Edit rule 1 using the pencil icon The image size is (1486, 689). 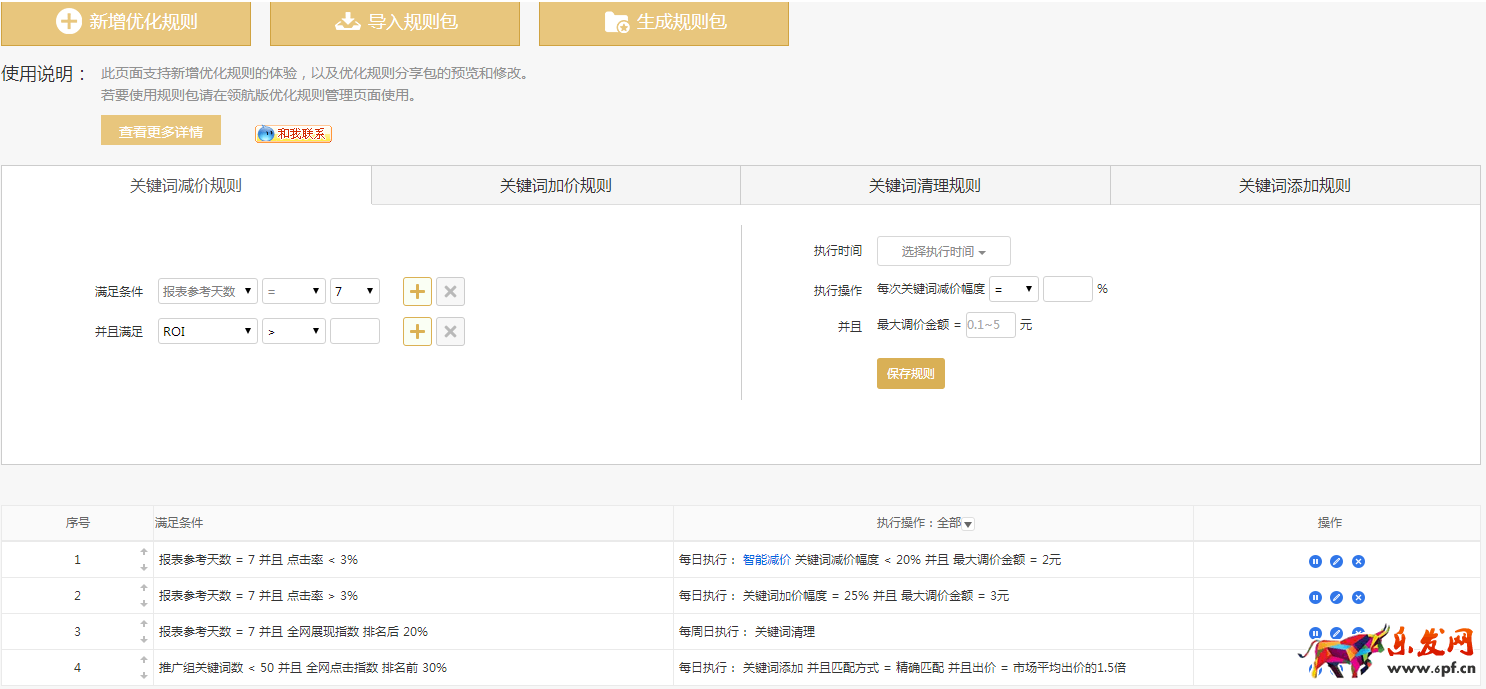click(x=1336, y=561)
